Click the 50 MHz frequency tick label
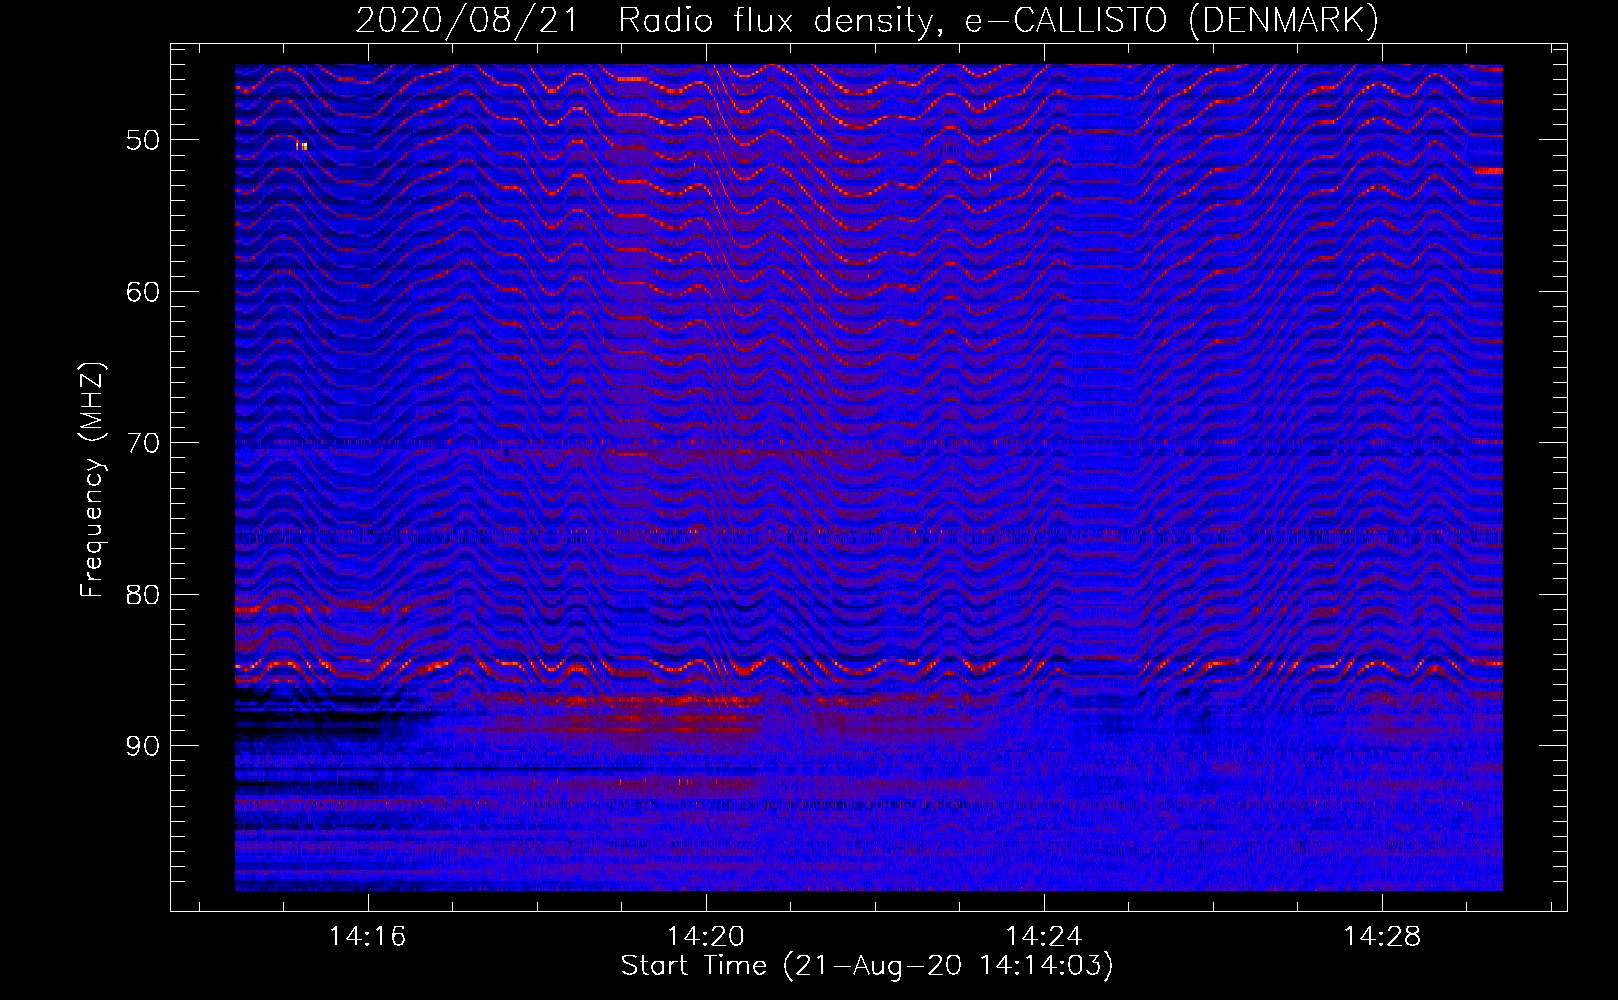 tap(143, 140)
